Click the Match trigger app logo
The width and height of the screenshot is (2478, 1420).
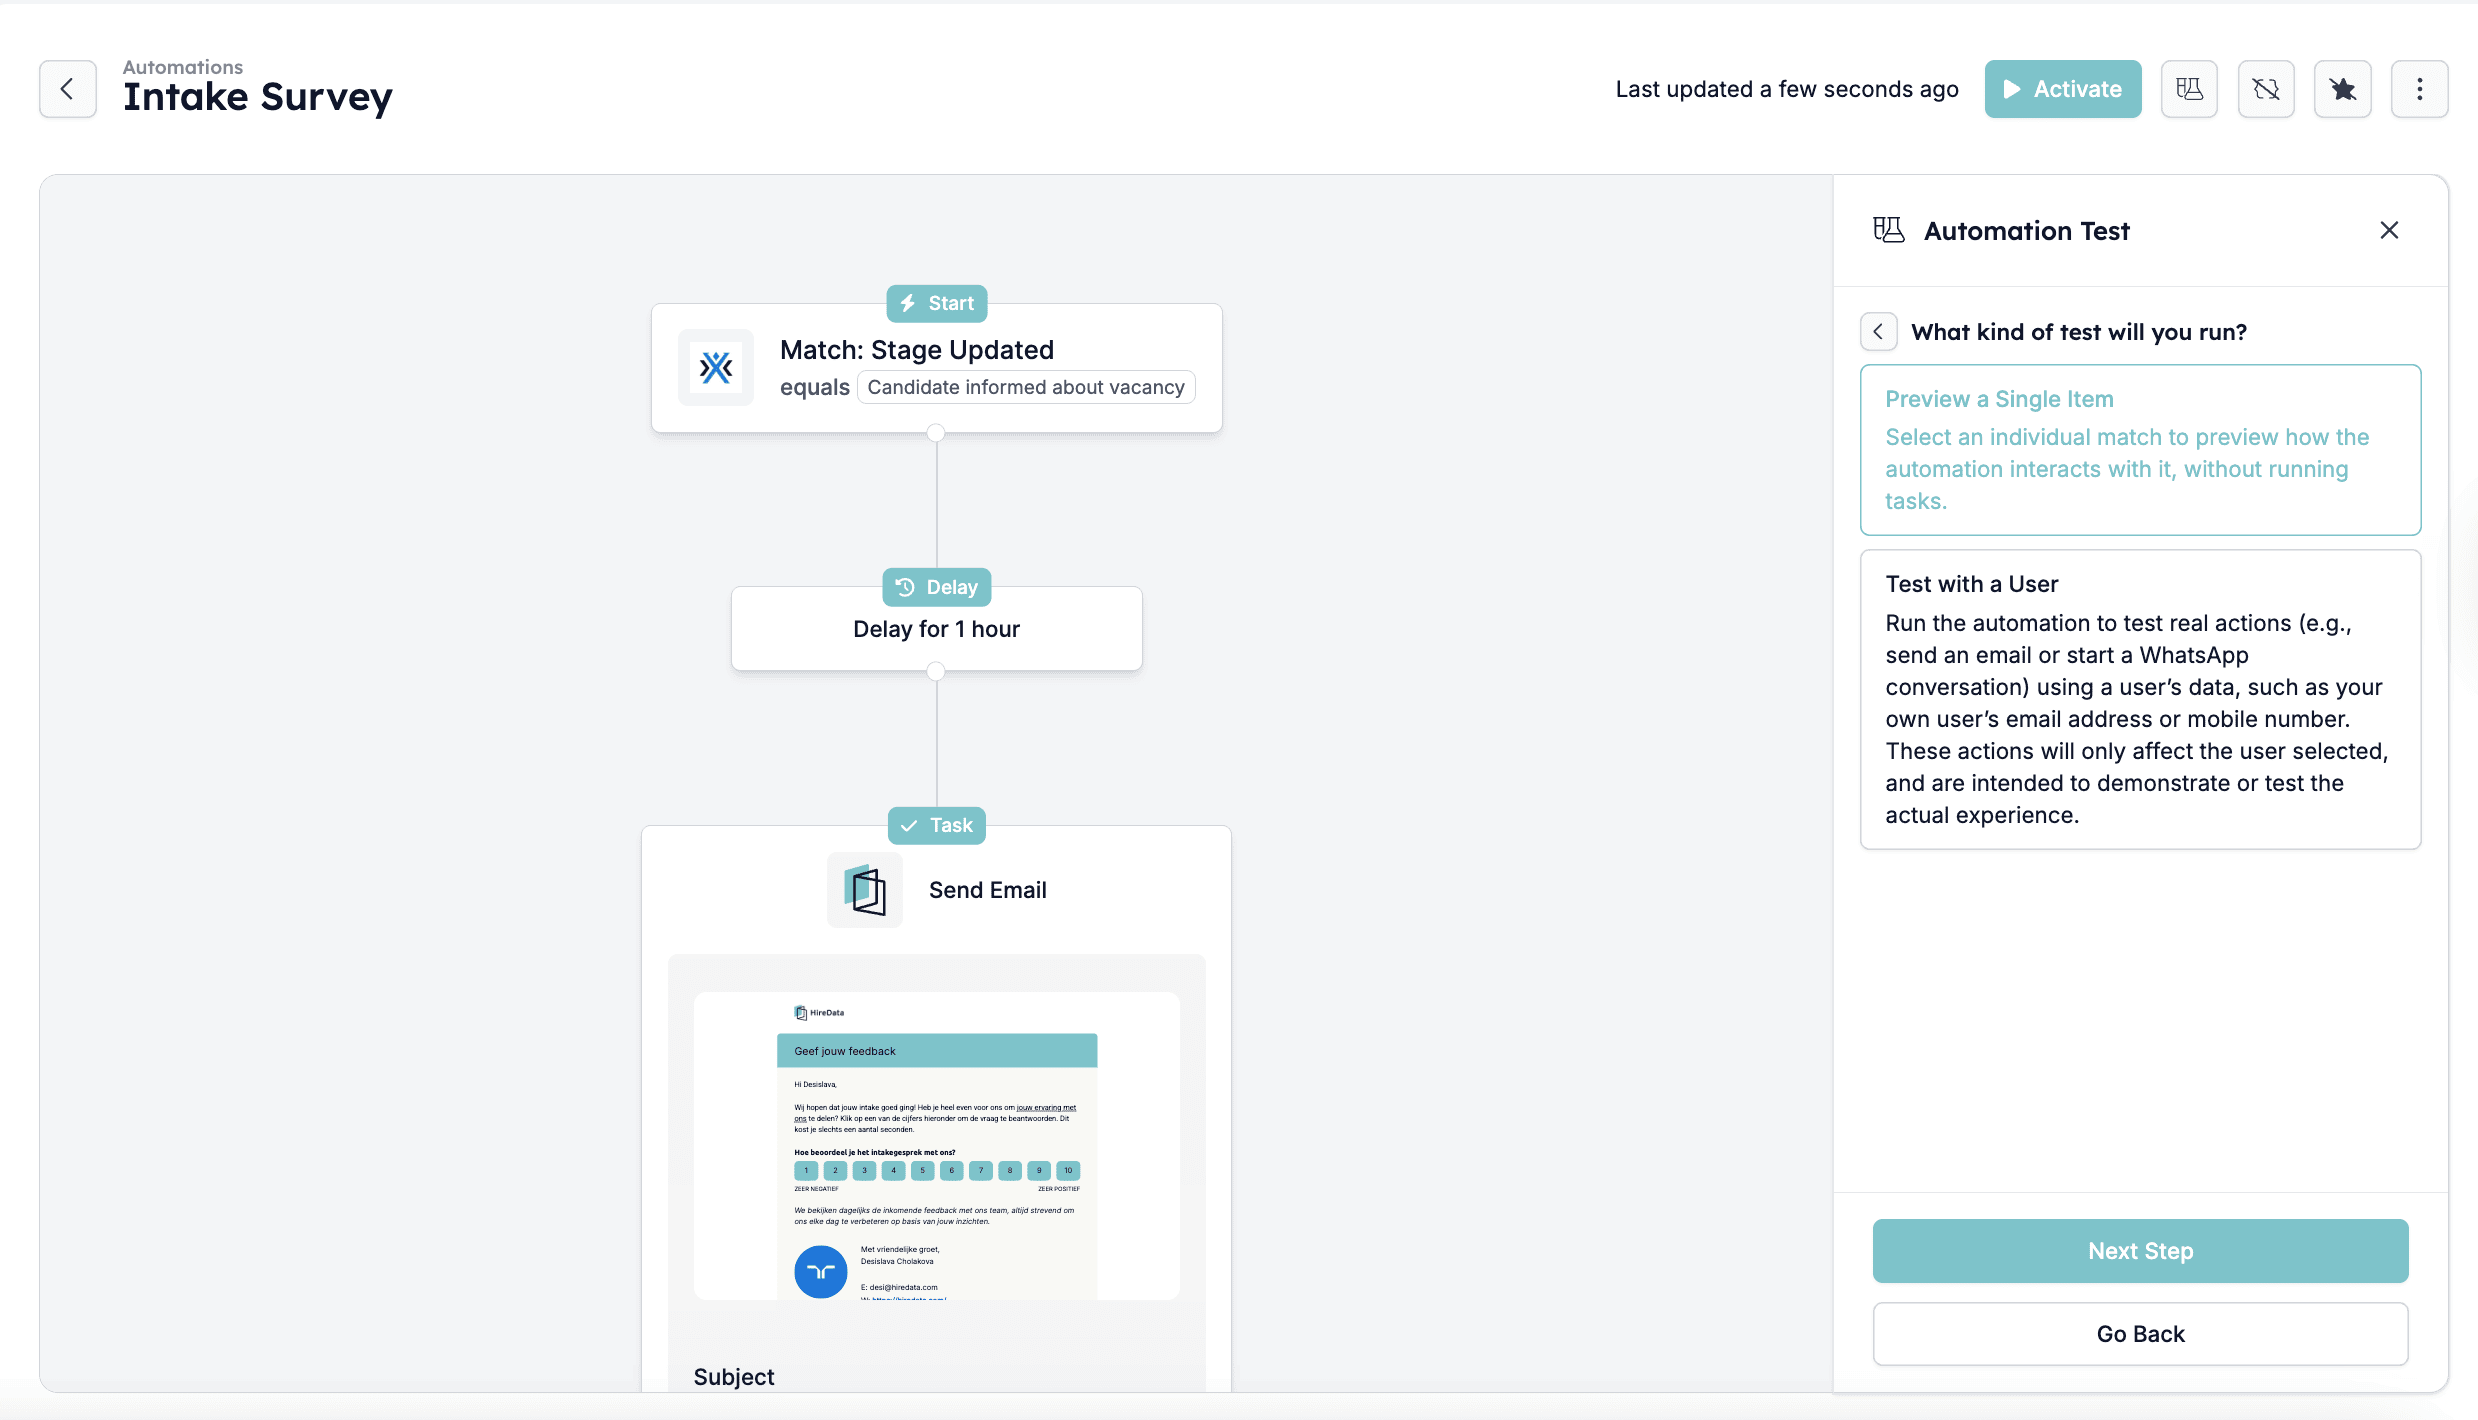point(716,368)
